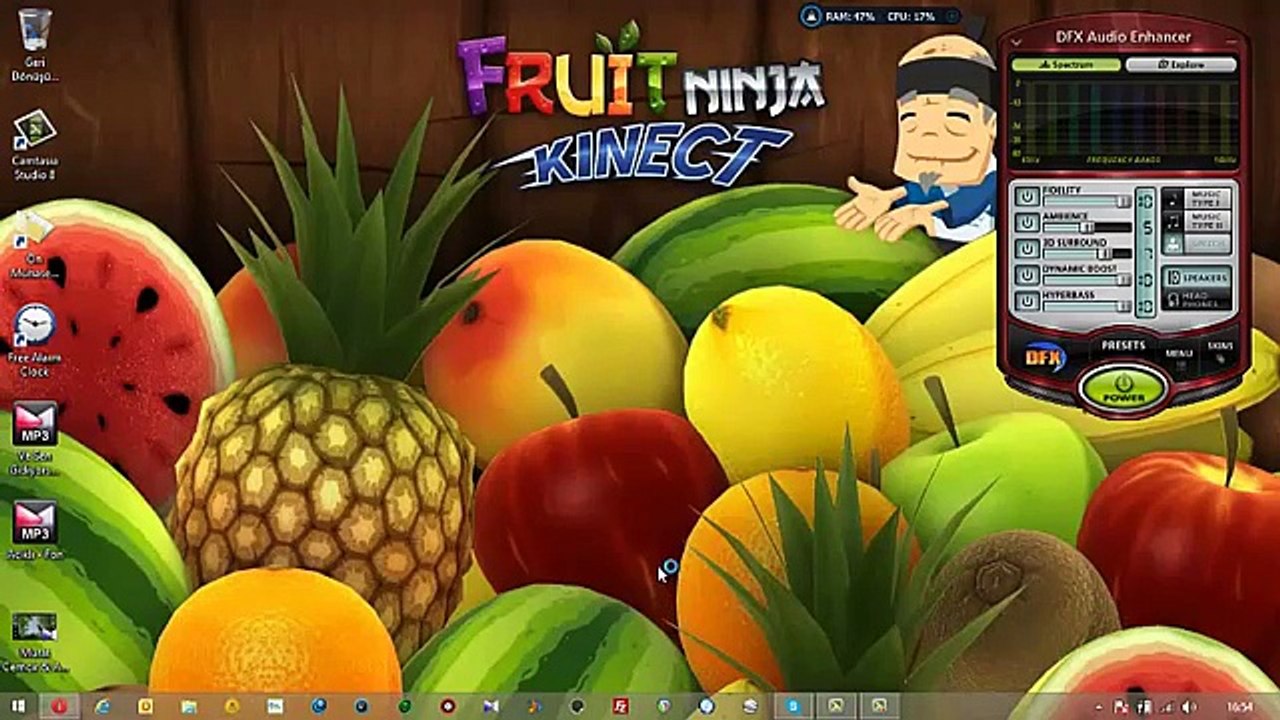The width and height of the screenshot is (1280, 720).
Task: Click the DFX logo
Action: (x=1046, y=357)
